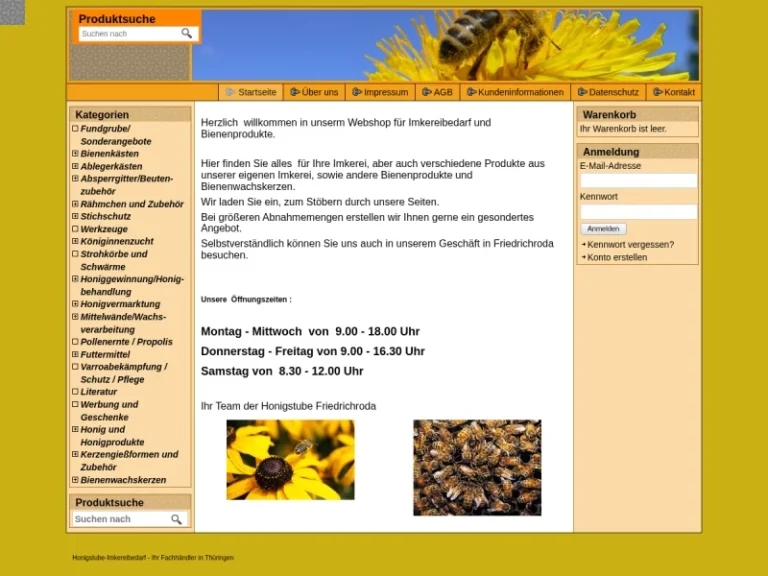Expand Rähmchen und Zubehör category
This screenshot has width=768, height=576.
click(75, 204)
